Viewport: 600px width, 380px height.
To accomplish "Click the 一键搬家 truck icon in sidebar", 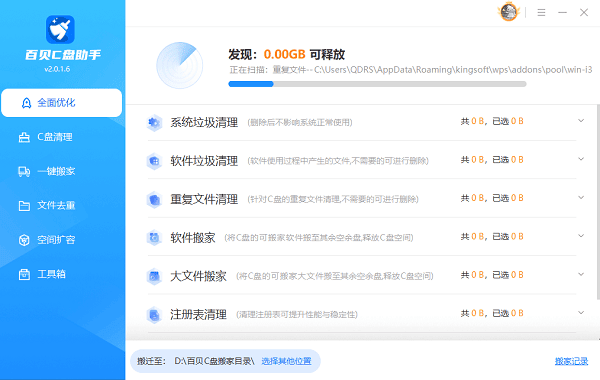I will (x=24, y=171).
